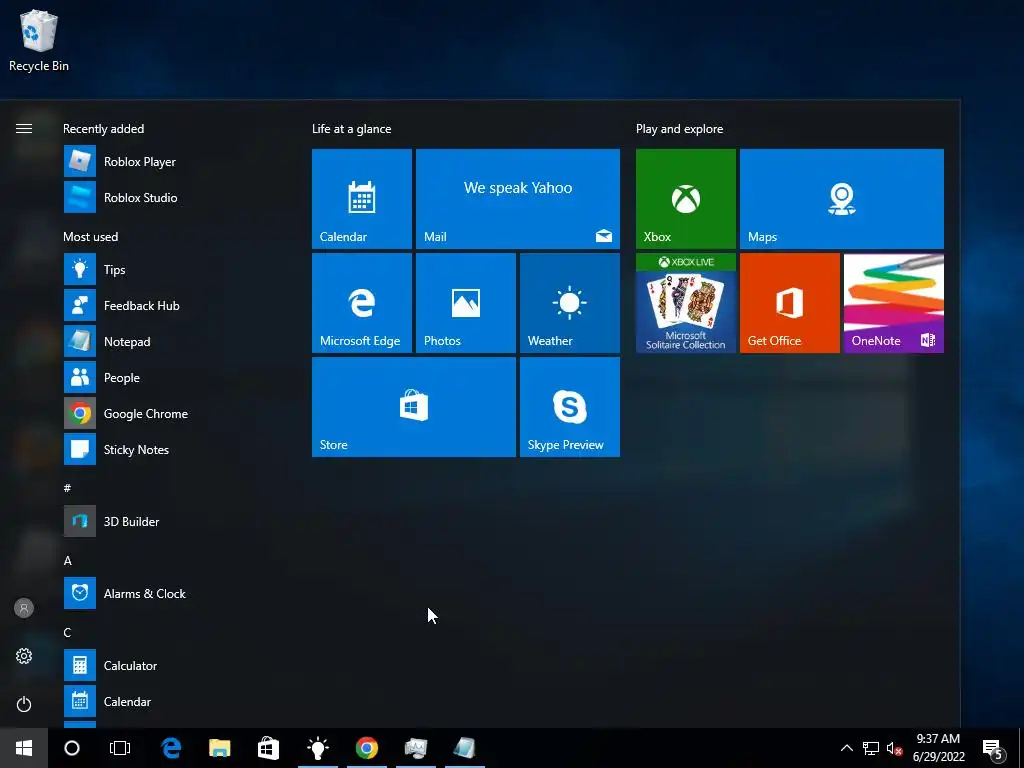The width and height of the screenshot is (1024, 768).
Task: Open the muted volume tray icon
Action: [894, 748]
